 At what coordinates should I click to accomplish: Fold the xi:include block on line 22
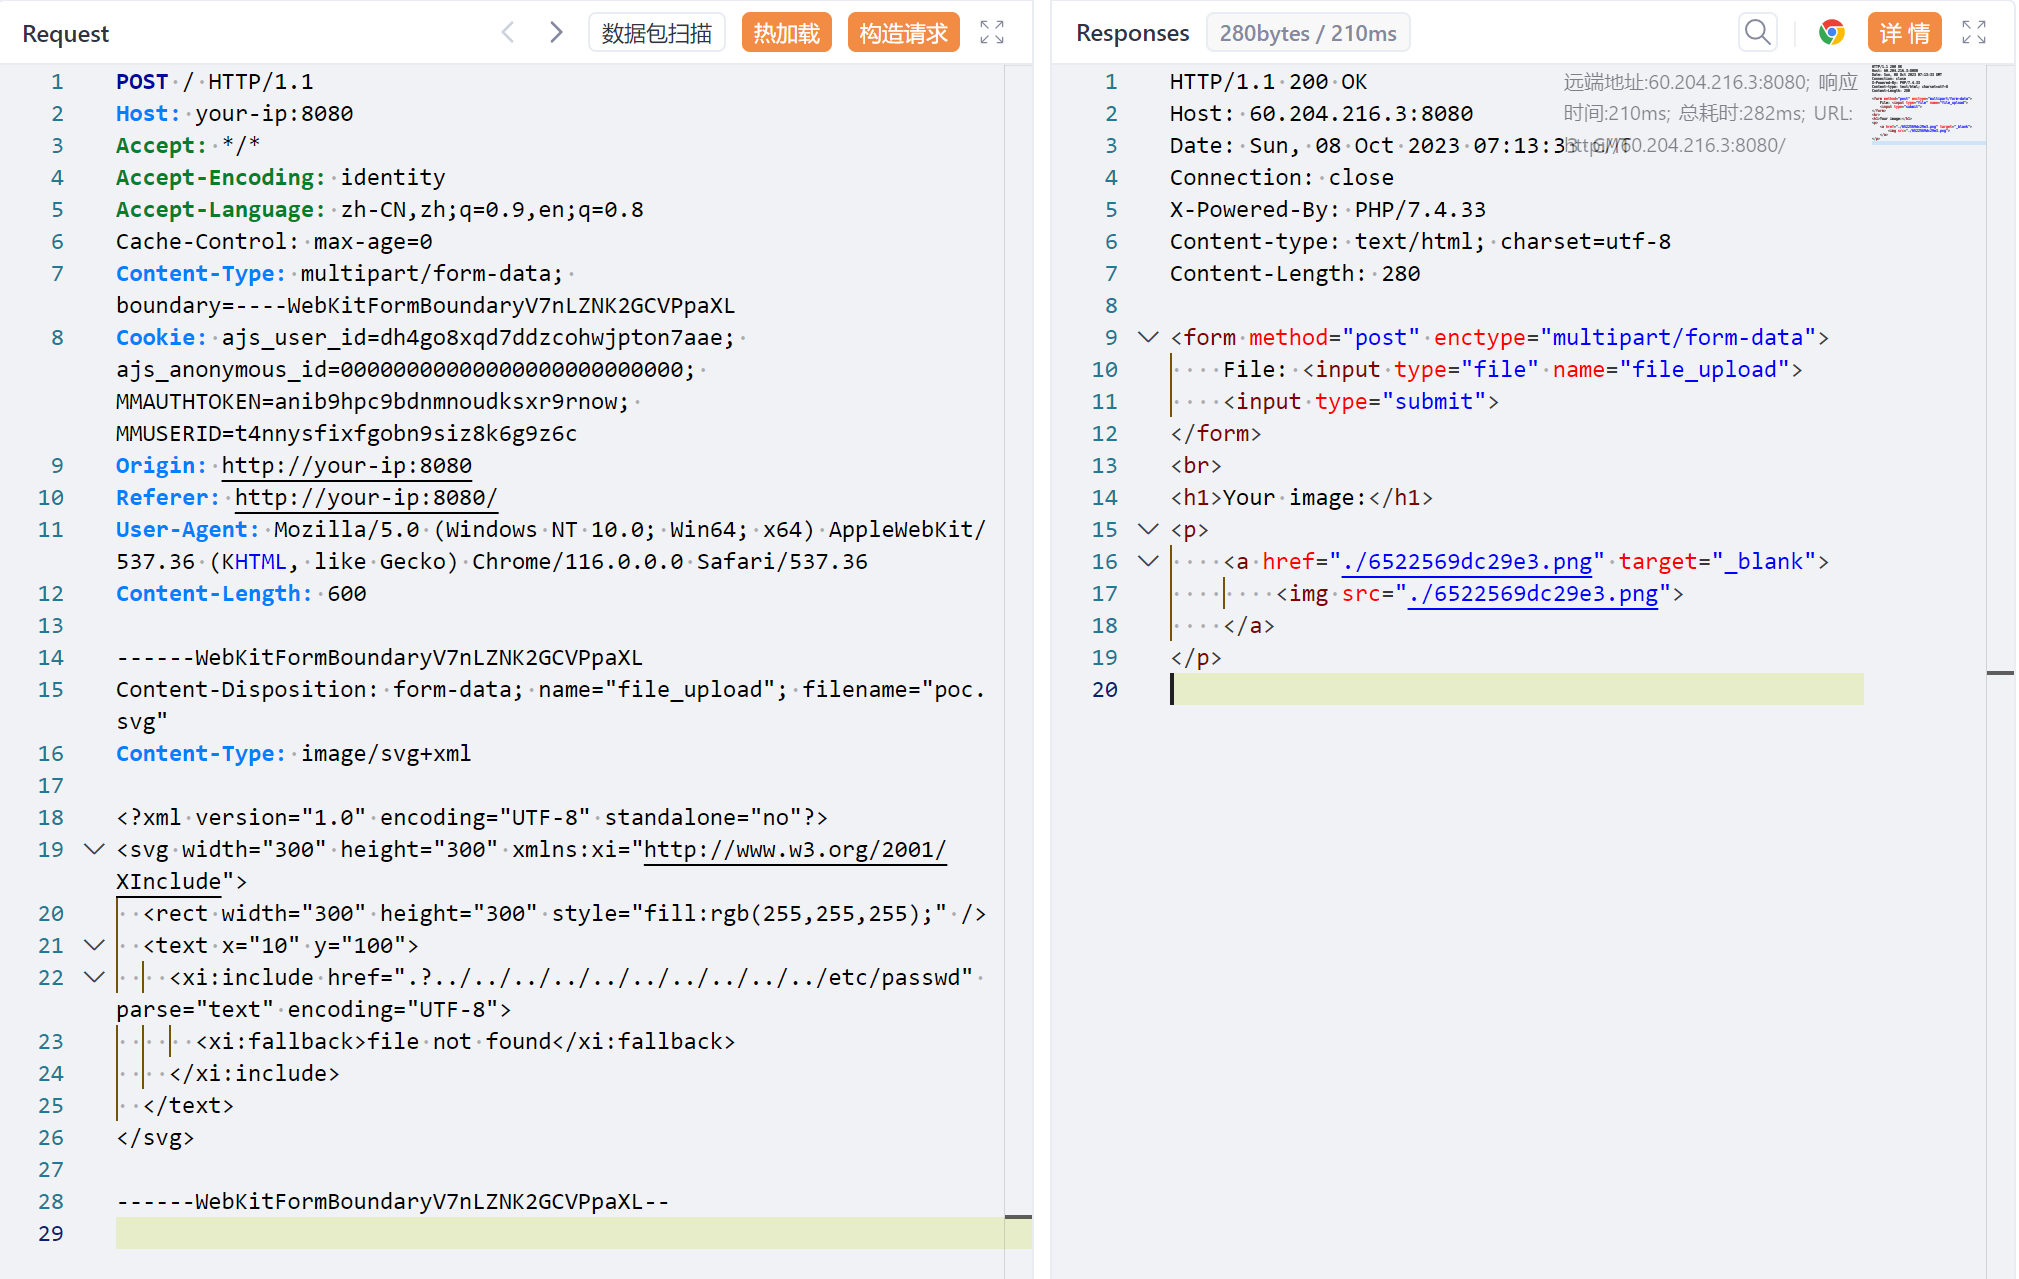[x=94, y=977]
